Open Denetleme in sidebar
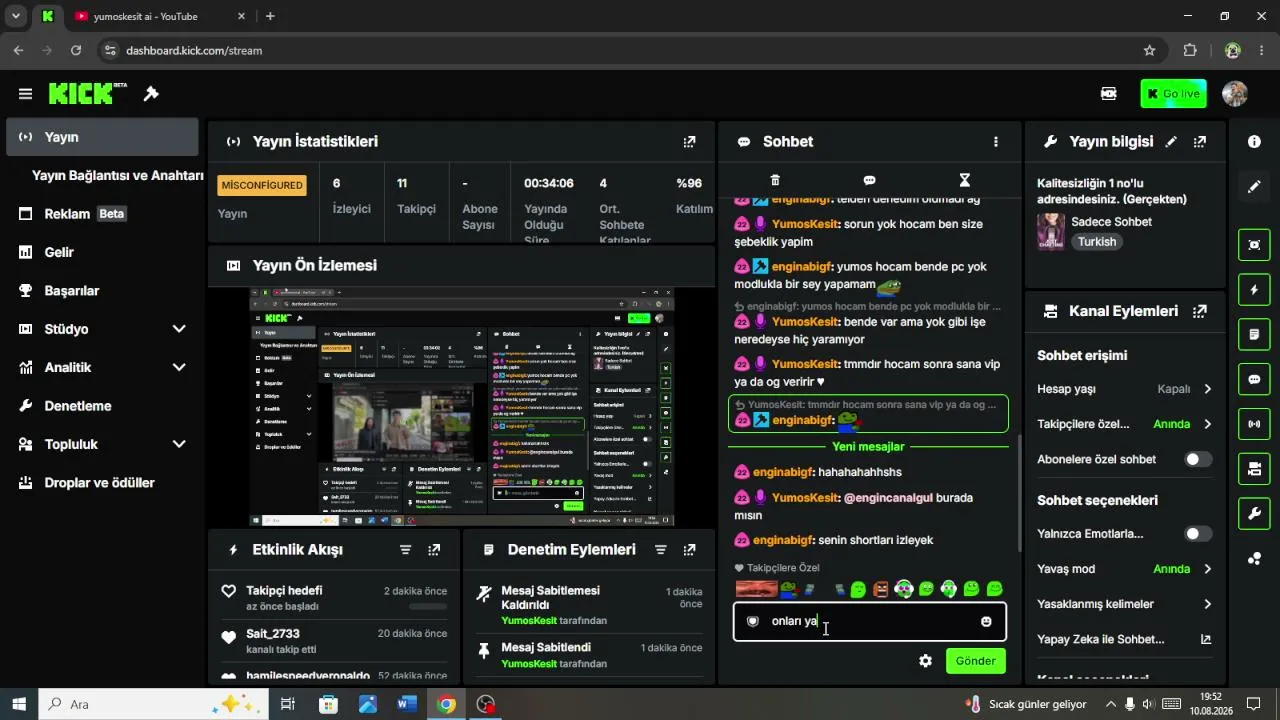The width and height of the screenshot is (1280, 720). [102, 406]
